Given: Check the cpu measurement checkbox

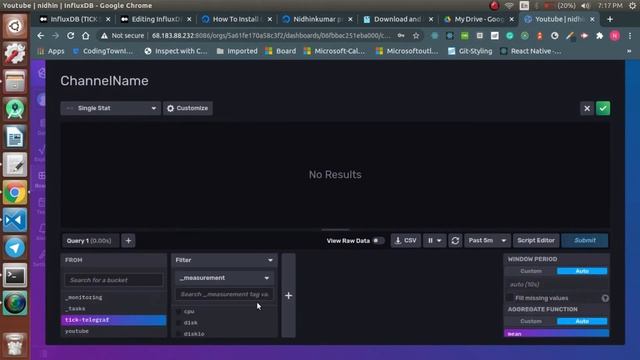Looking at the screenshot, I should click(x=178, y=311).
